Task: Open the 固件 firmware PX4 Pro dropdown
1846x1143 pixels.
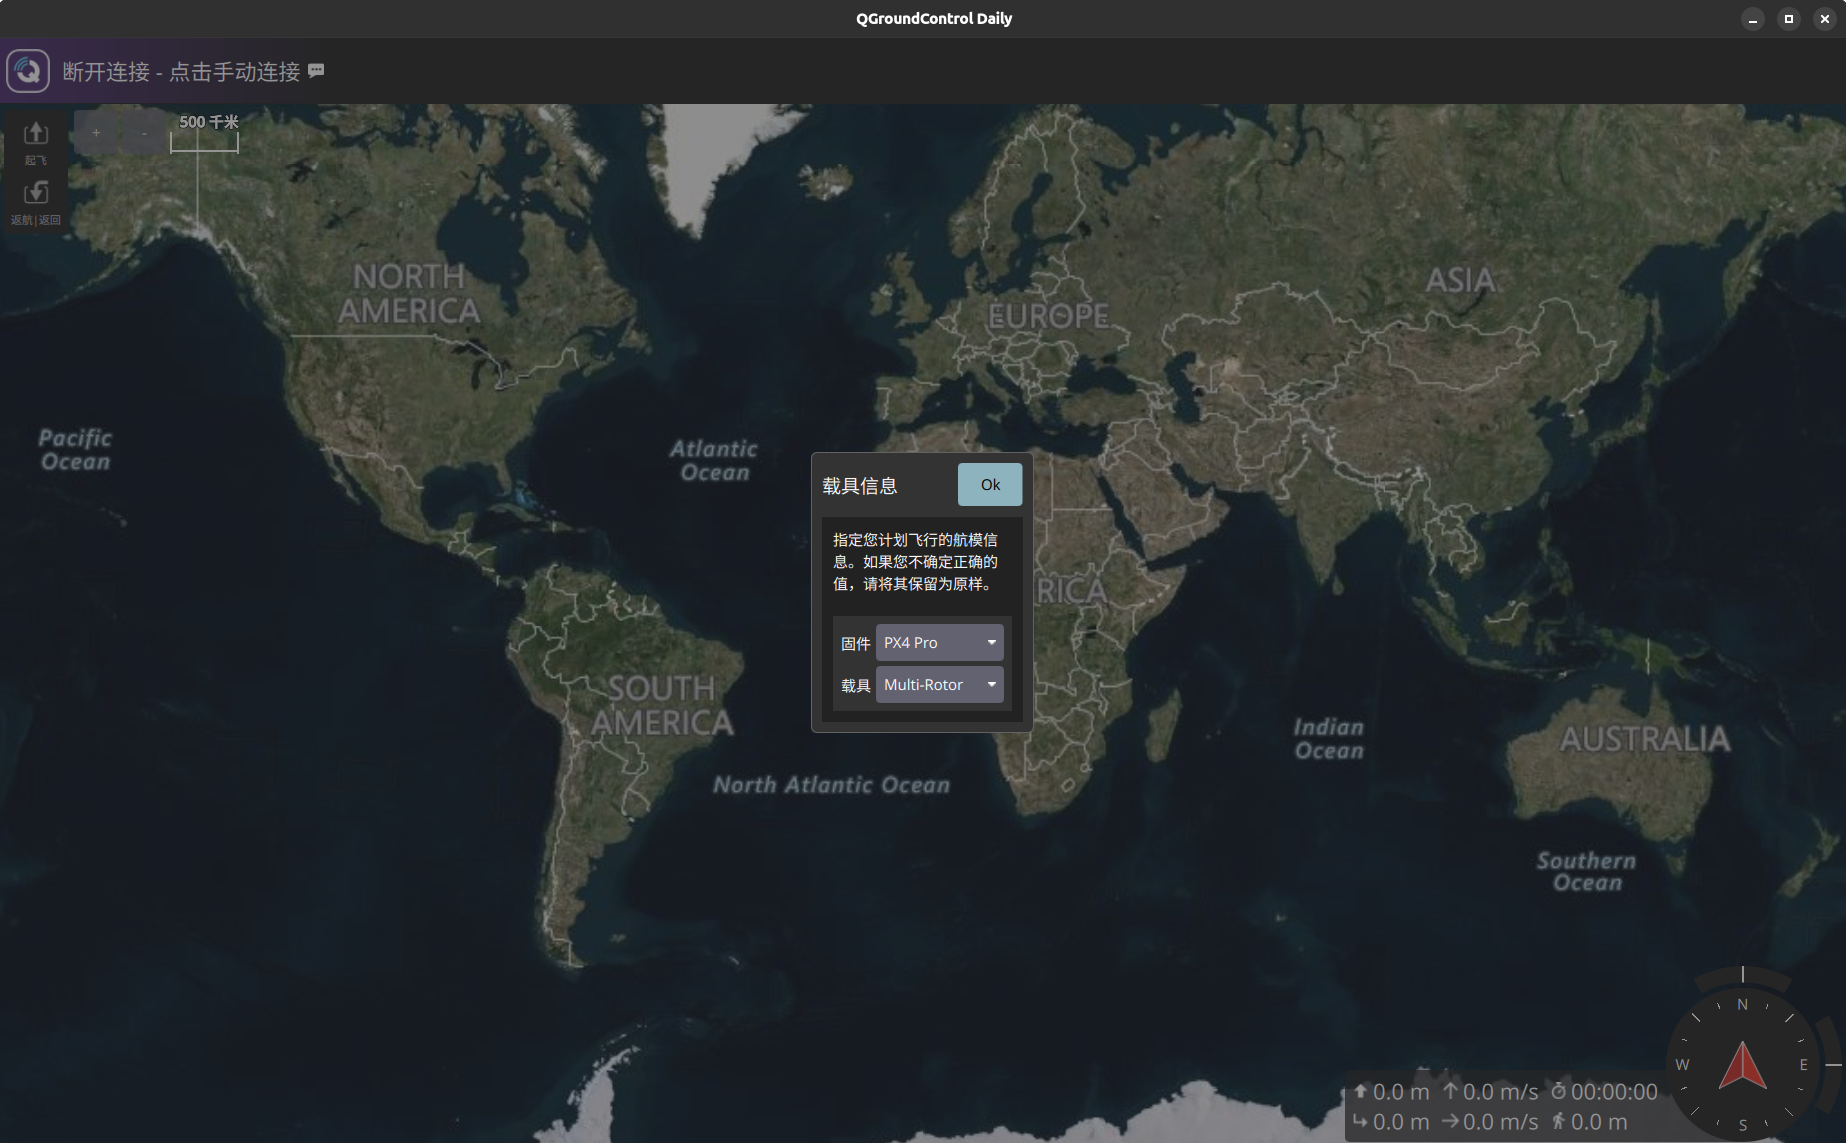Action: click(939, 643)
